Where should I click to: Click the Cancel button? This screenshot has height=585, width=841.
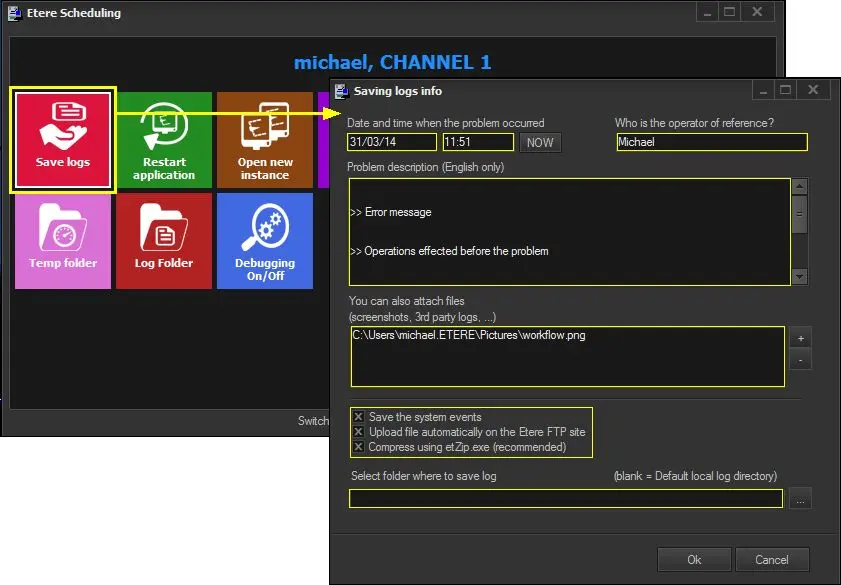coord(772,560)
